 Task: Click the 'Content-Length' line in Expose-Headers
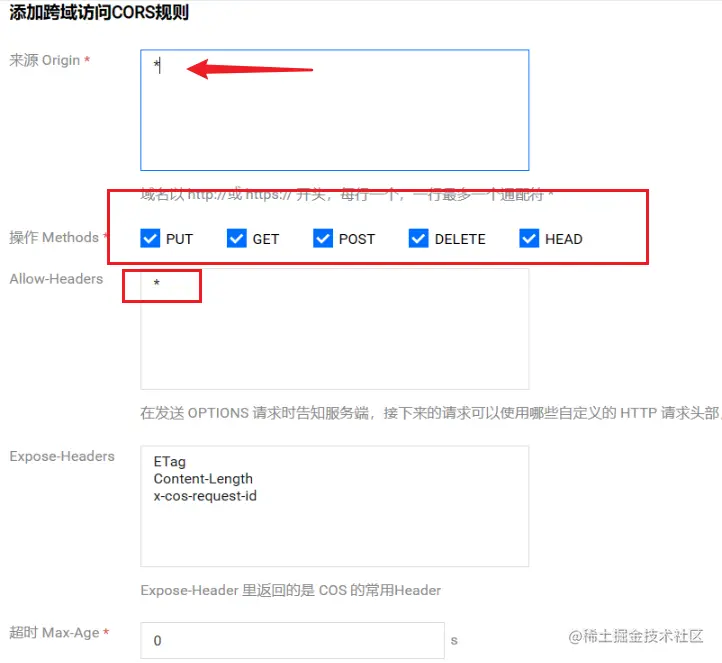[203, 479]
